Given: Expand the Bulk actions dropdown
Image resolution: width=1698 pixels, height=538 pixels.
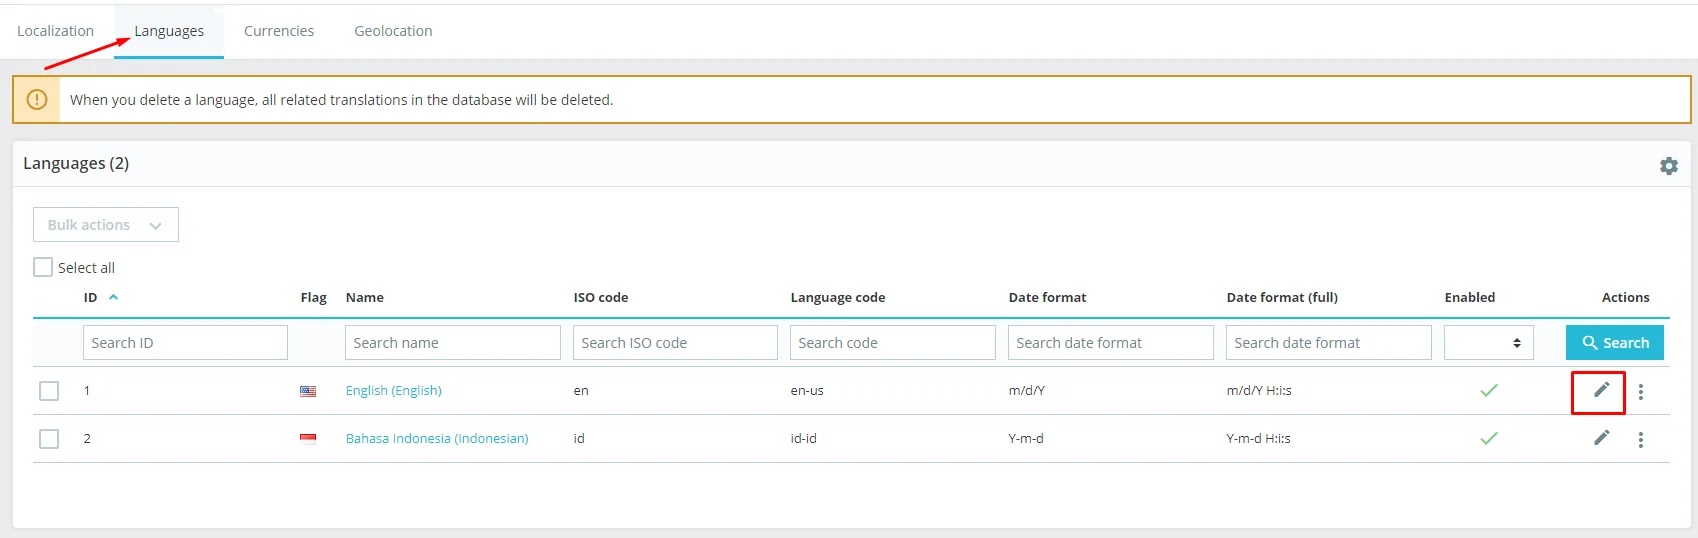Looking at the screenshot, I should [x=105, y=225].
